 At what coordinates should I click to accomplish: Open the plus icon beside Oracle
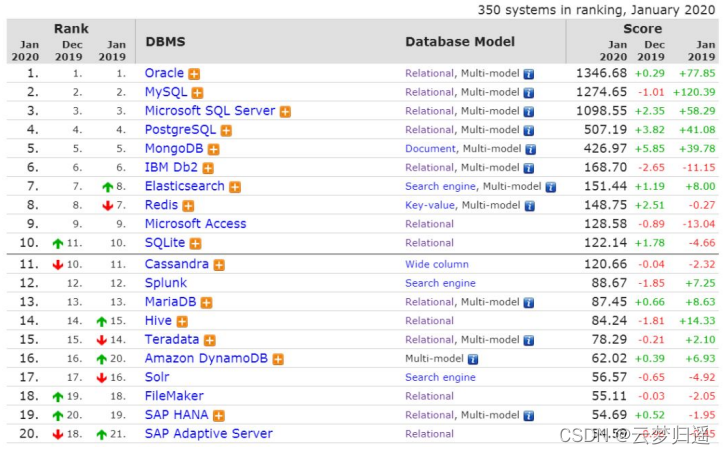195,74
